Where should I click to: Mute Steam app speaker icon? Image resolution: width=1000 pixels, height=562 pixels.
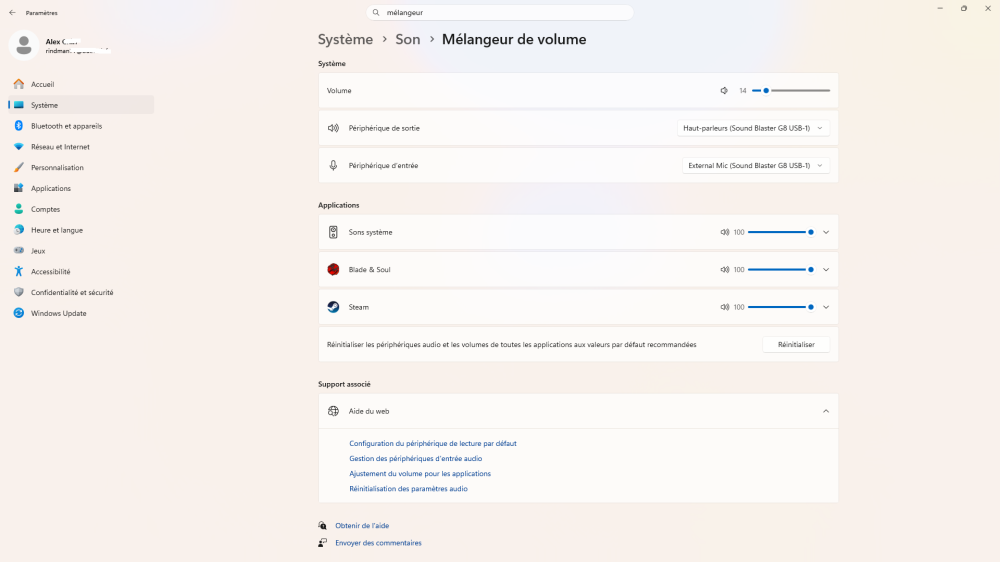pyautogui.click(x=724, y=307)
